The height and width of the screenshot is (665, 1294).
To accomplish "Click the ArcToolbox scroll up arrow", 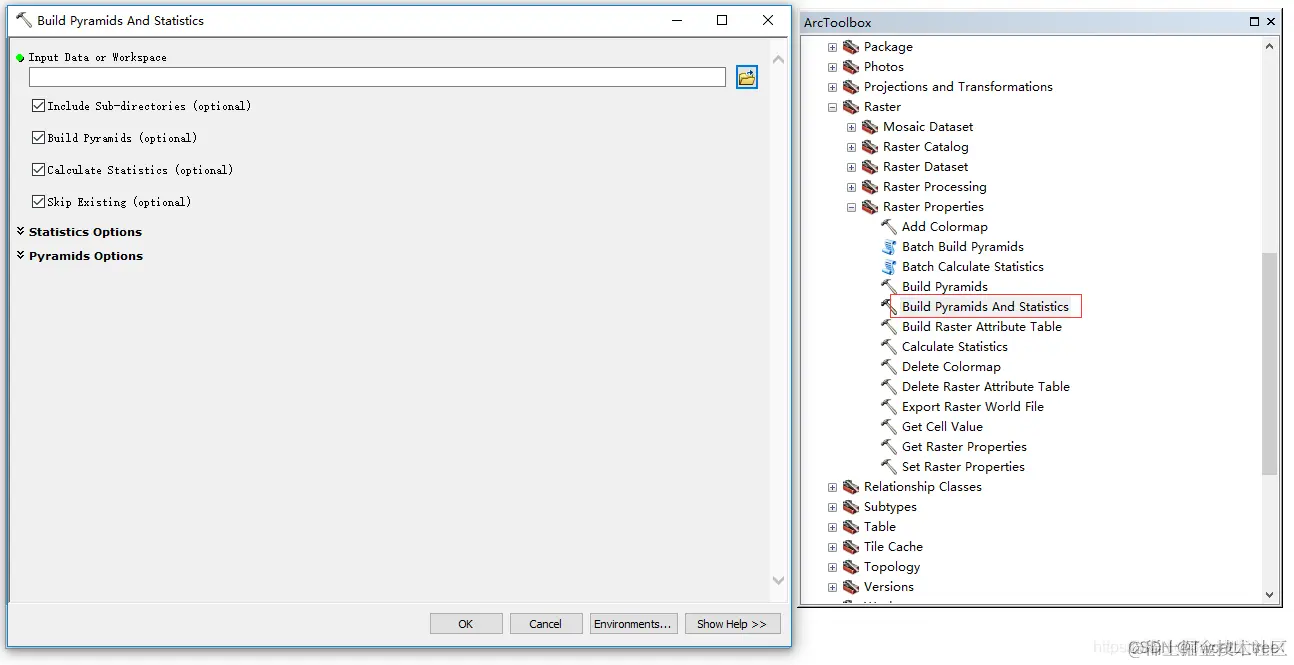I will (1270, 46).
